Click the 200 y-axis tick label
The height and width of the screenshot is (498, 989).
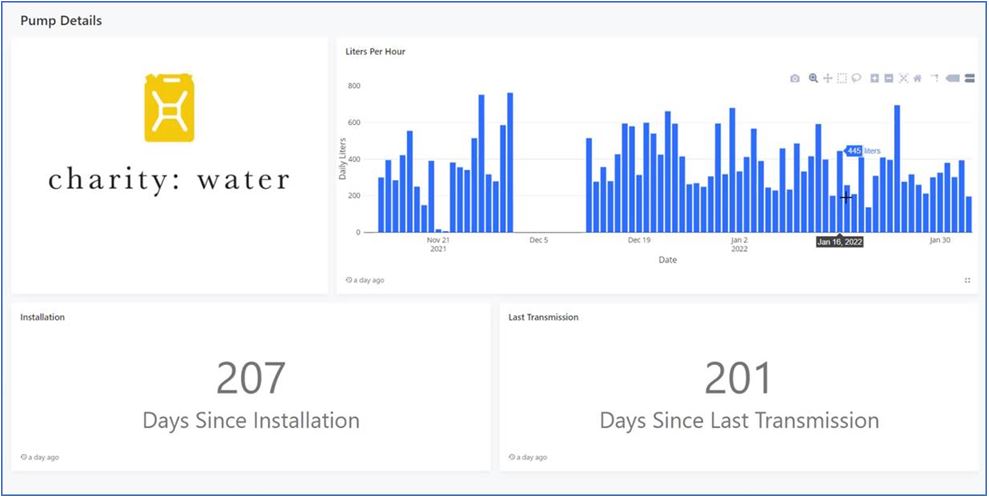(x=353, y=196)
